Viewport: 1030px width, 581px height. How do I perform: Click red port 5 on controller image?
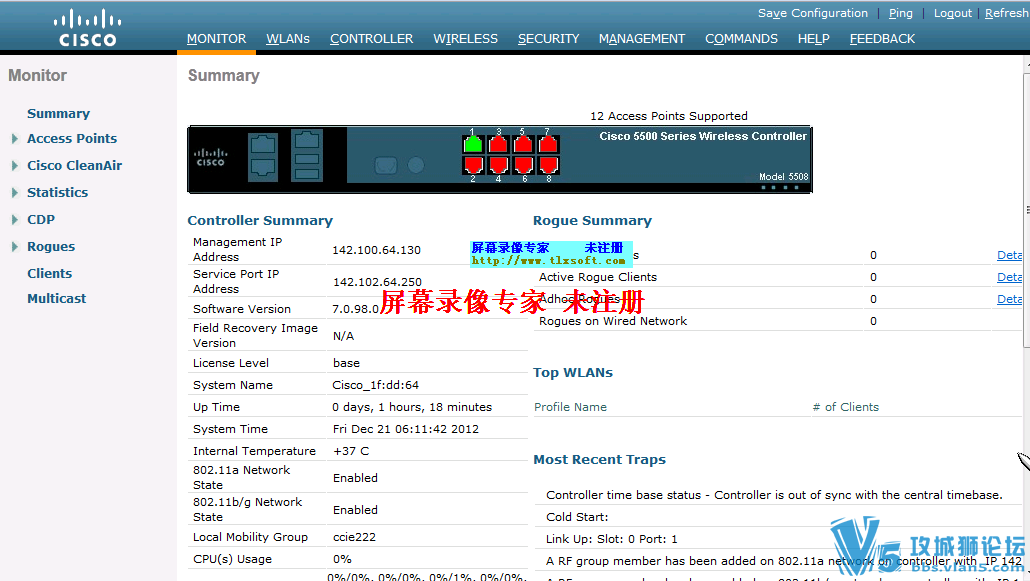coord(523,144)
